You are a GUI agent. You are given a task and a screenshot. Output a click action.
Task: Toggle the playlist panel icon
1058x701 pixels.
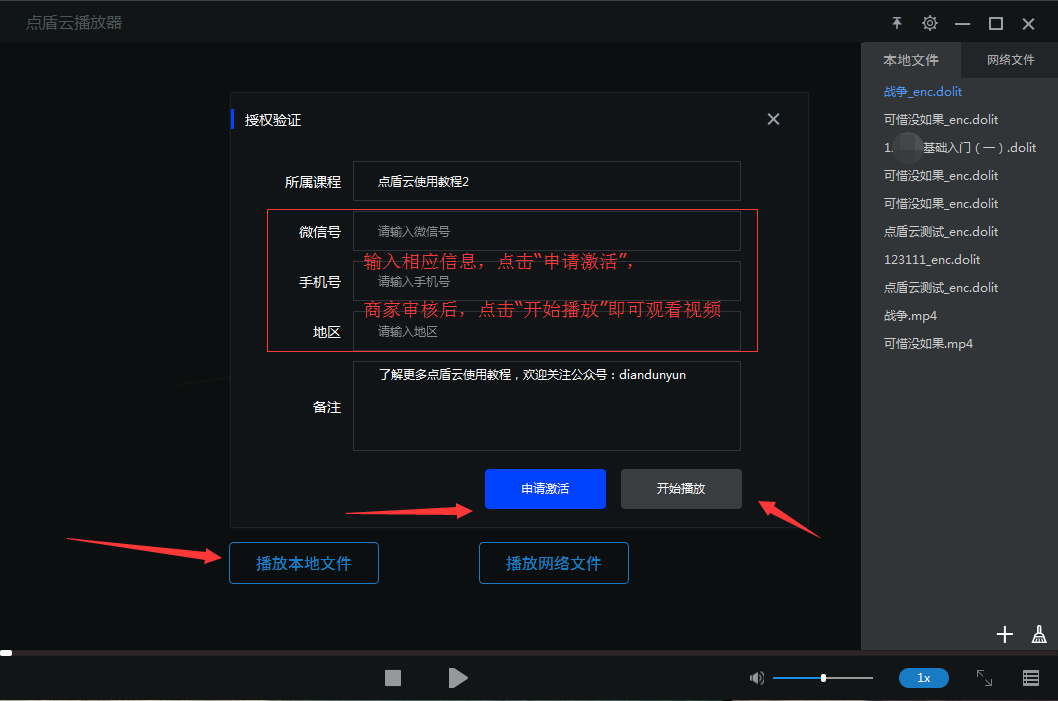point(1031,678)
